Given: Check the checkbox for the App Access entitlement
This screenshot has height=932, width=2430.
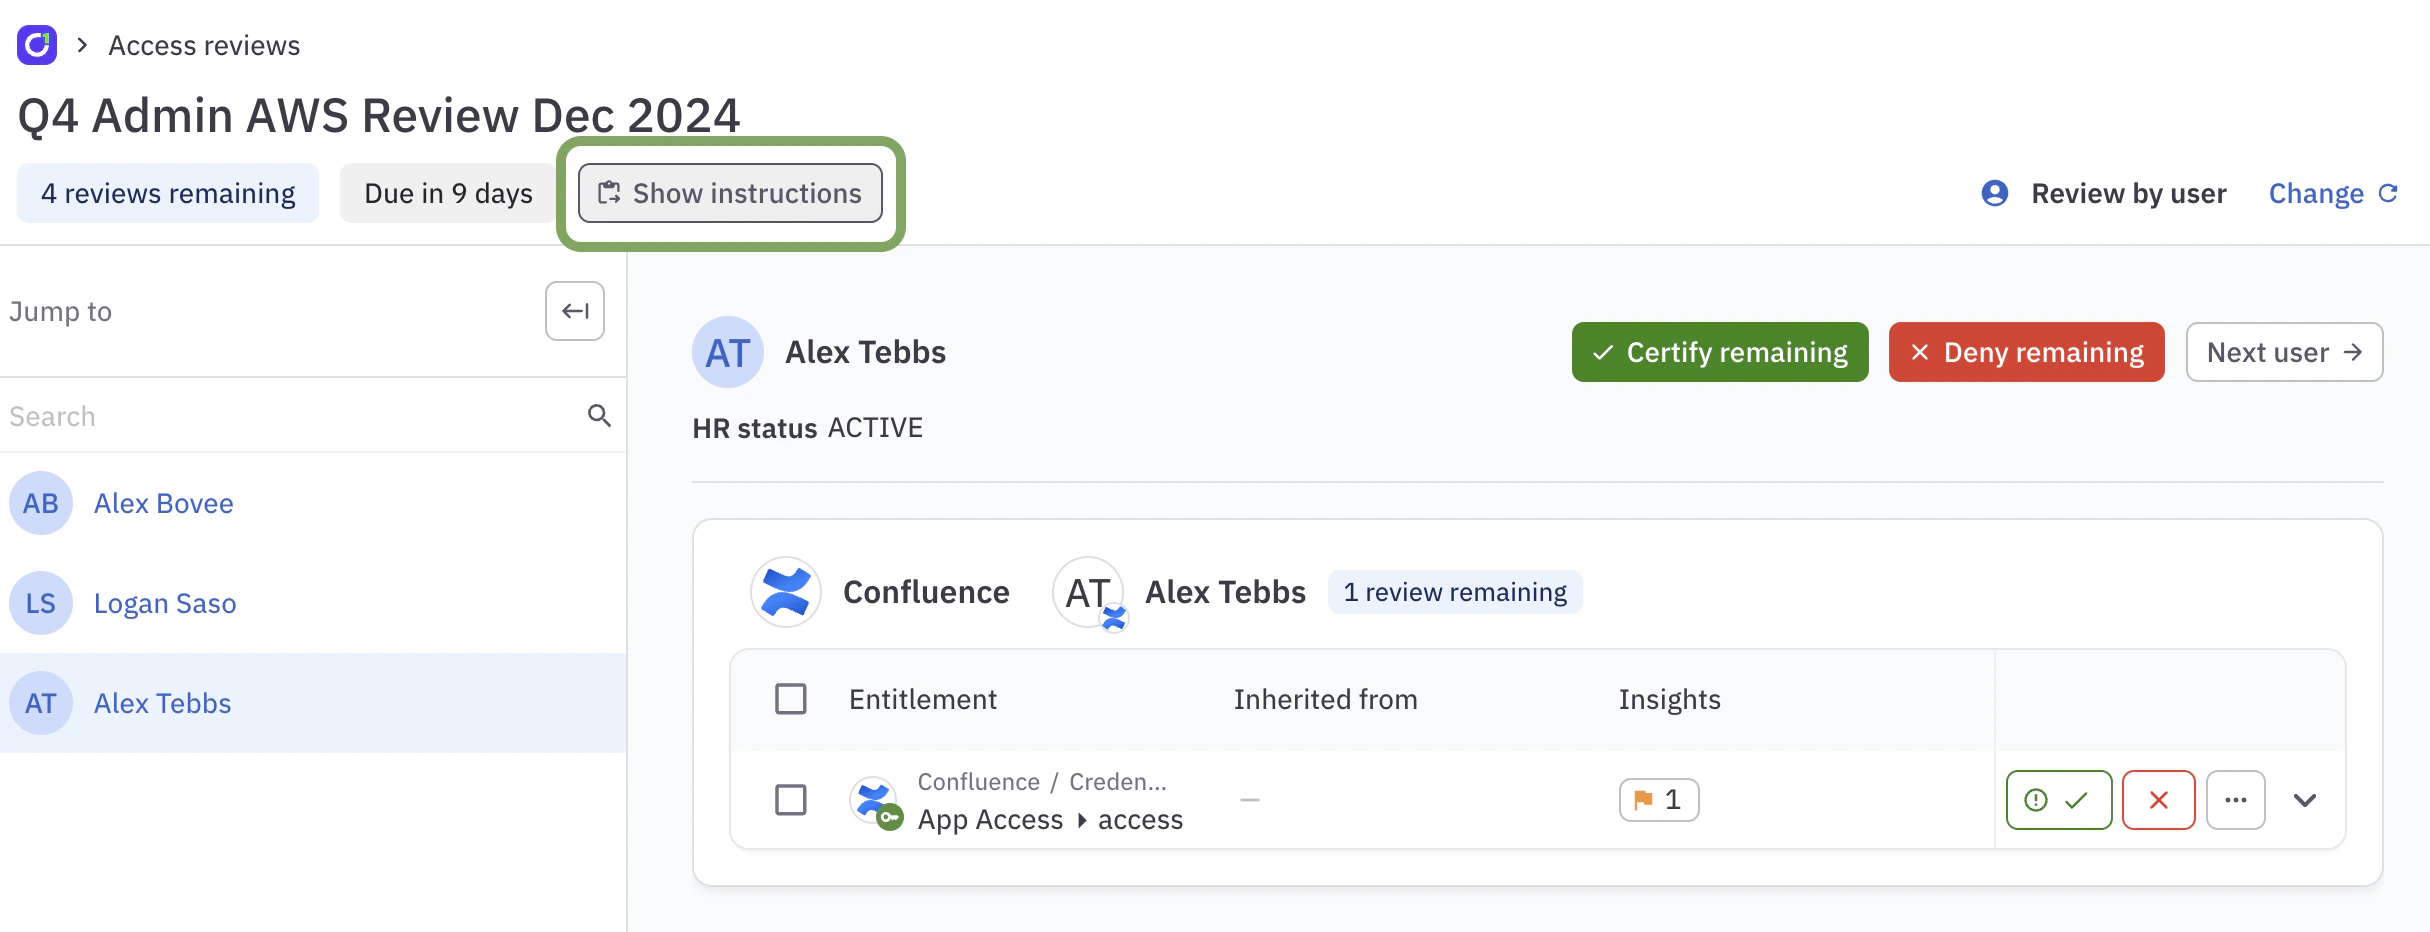Looking at the screenshot, I should 790,799.
